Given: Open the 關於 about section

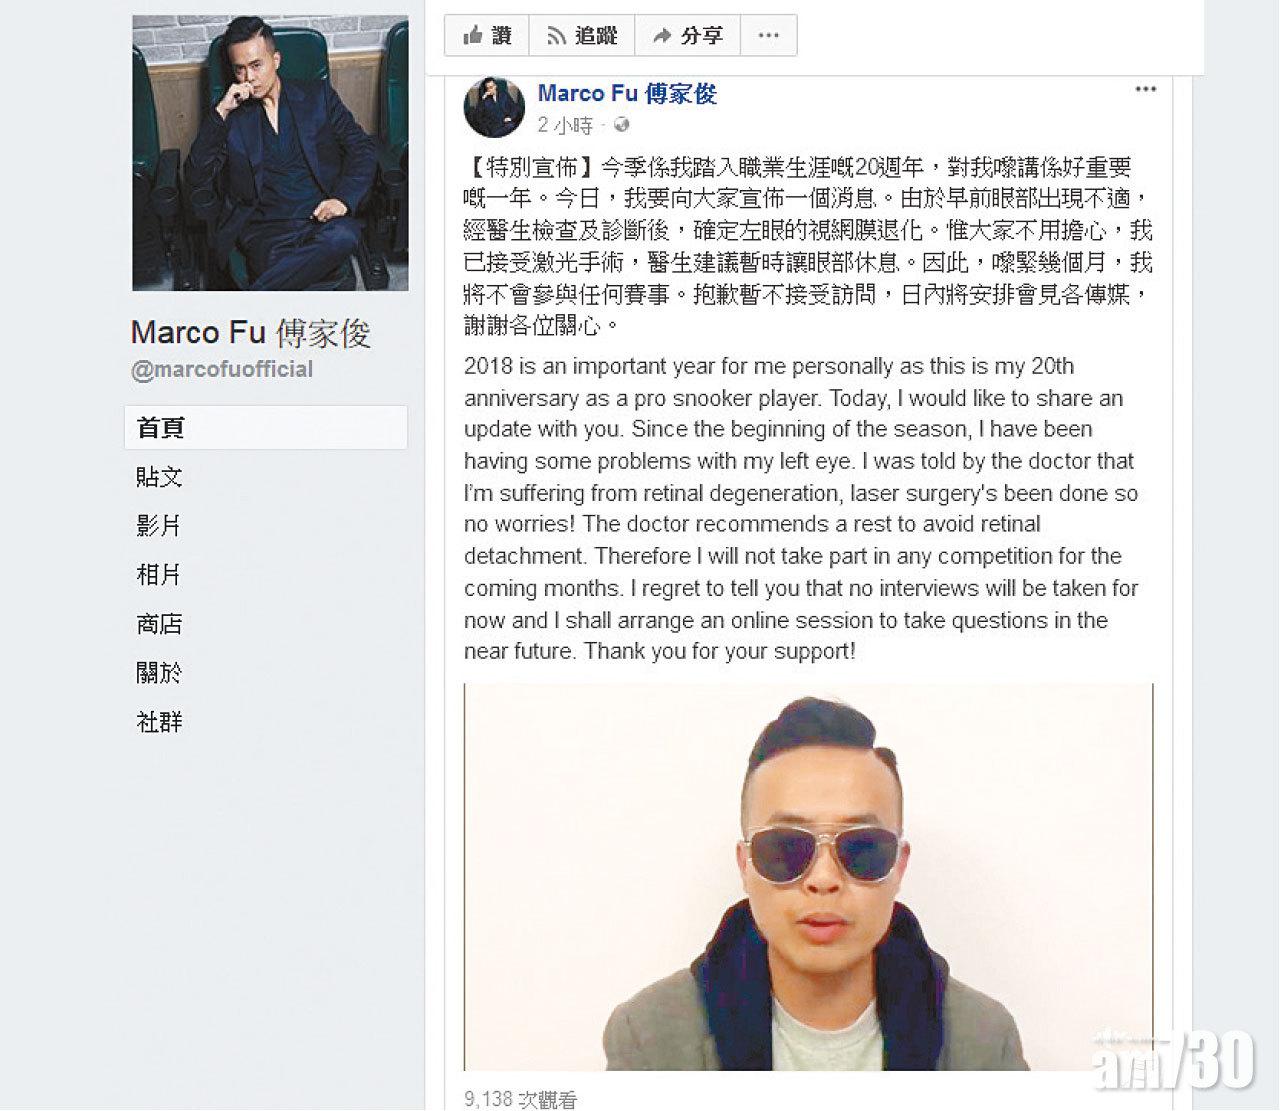Looking at the screenshot, I should (159, 672).
